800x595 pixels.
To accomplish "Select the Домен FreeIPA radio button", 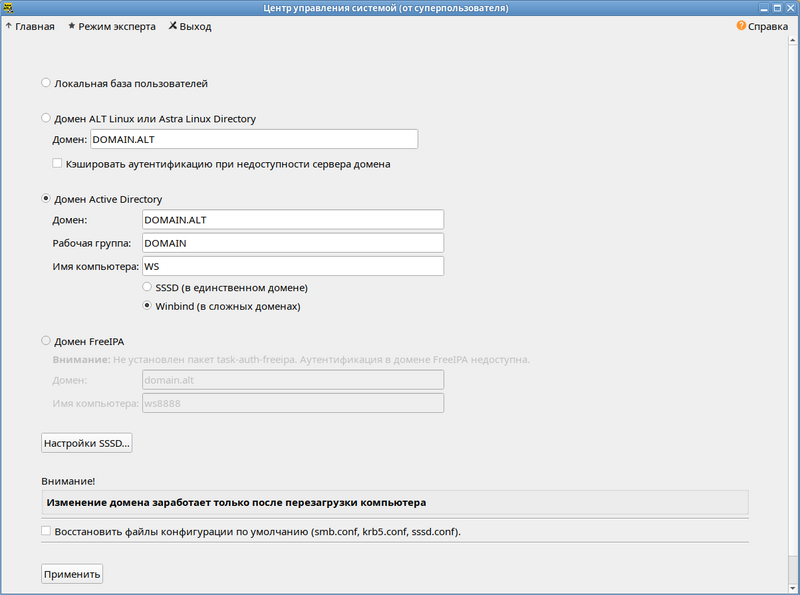I will coord(46,340).
